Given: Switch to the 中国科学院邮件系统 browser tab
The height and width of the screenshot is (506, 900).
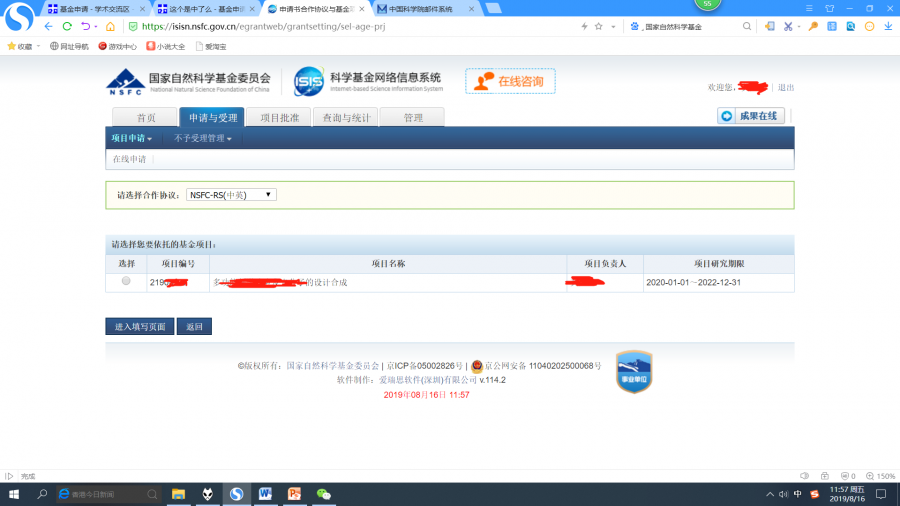Looking at the screenshot, I should (421, 9).
